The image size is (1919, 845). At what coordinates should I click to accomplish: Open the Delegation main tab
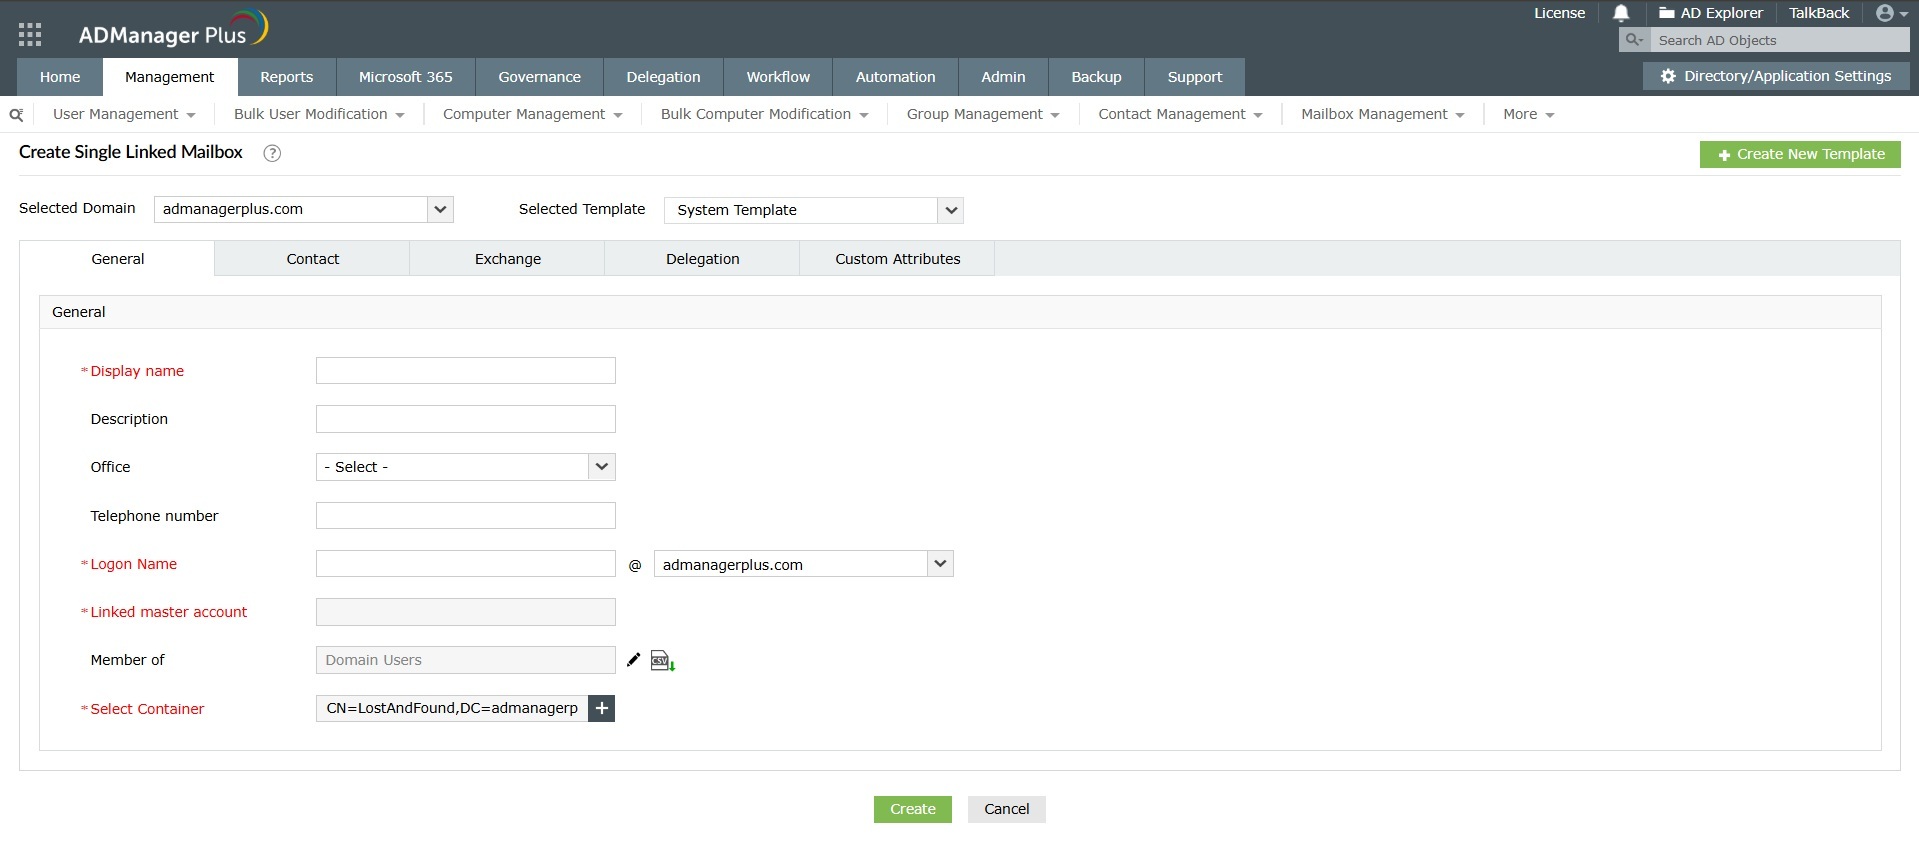pyautogui.click(x=664, y=77)
